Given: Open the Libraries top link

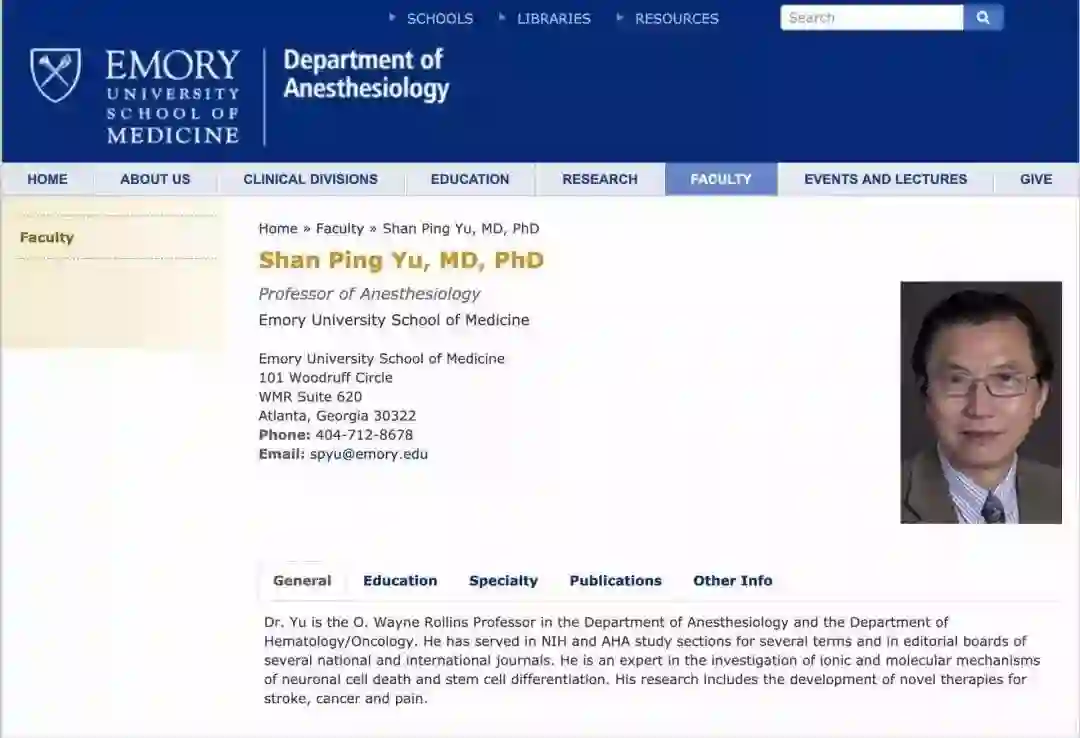Looking at the screenshot, I should [554, 19].
